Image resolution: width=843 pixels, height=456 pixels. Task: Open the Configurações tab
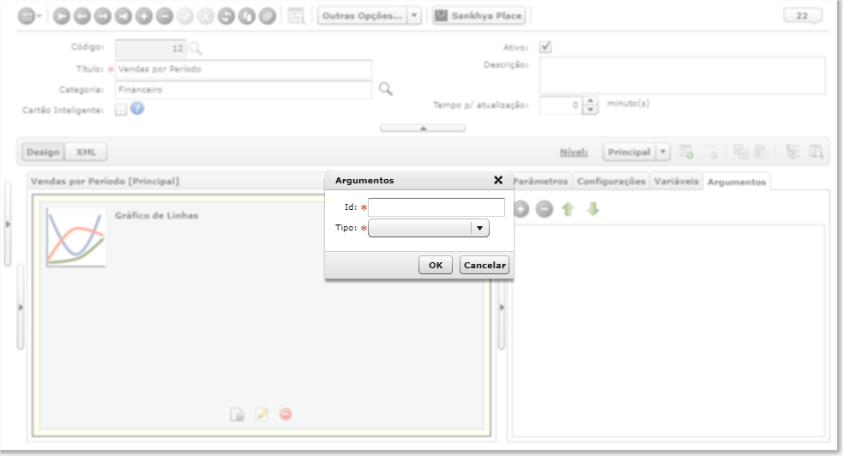611,181
